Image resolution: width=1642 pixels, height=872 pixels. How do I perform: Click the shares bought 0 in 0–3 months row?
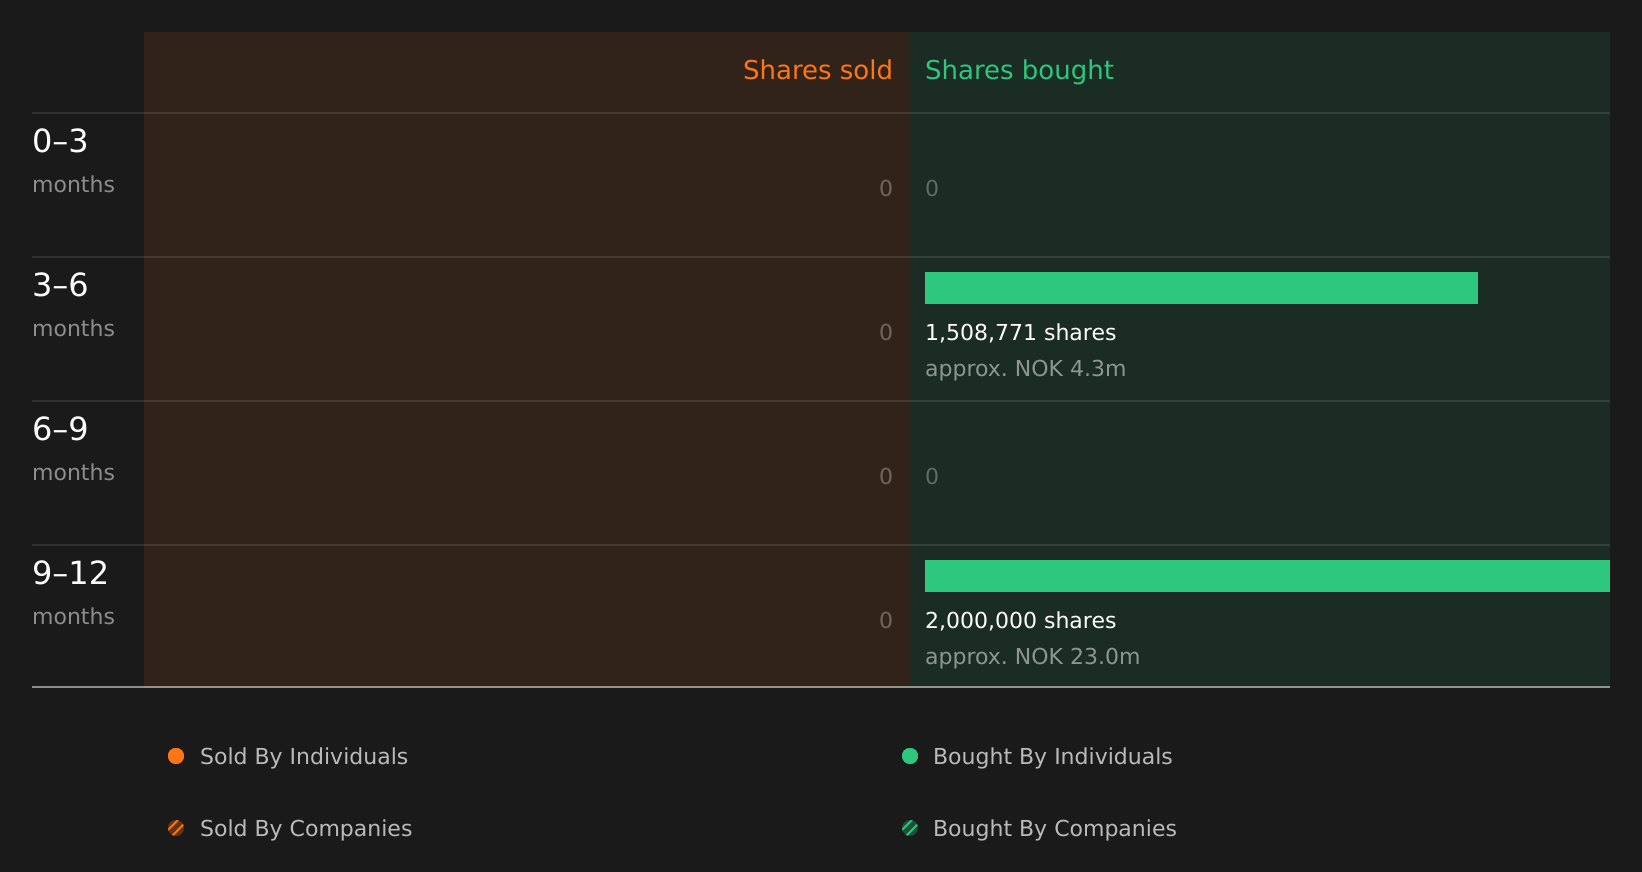(x=932, y=189)
